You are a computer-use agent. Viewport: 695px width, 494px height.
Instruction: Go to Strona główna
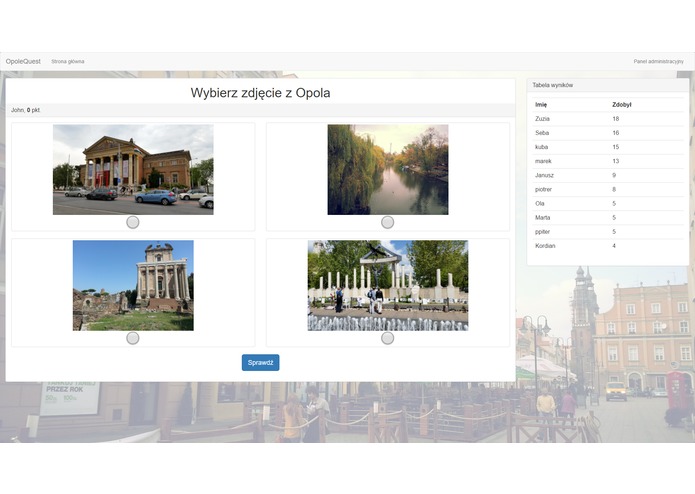point(68,62)
